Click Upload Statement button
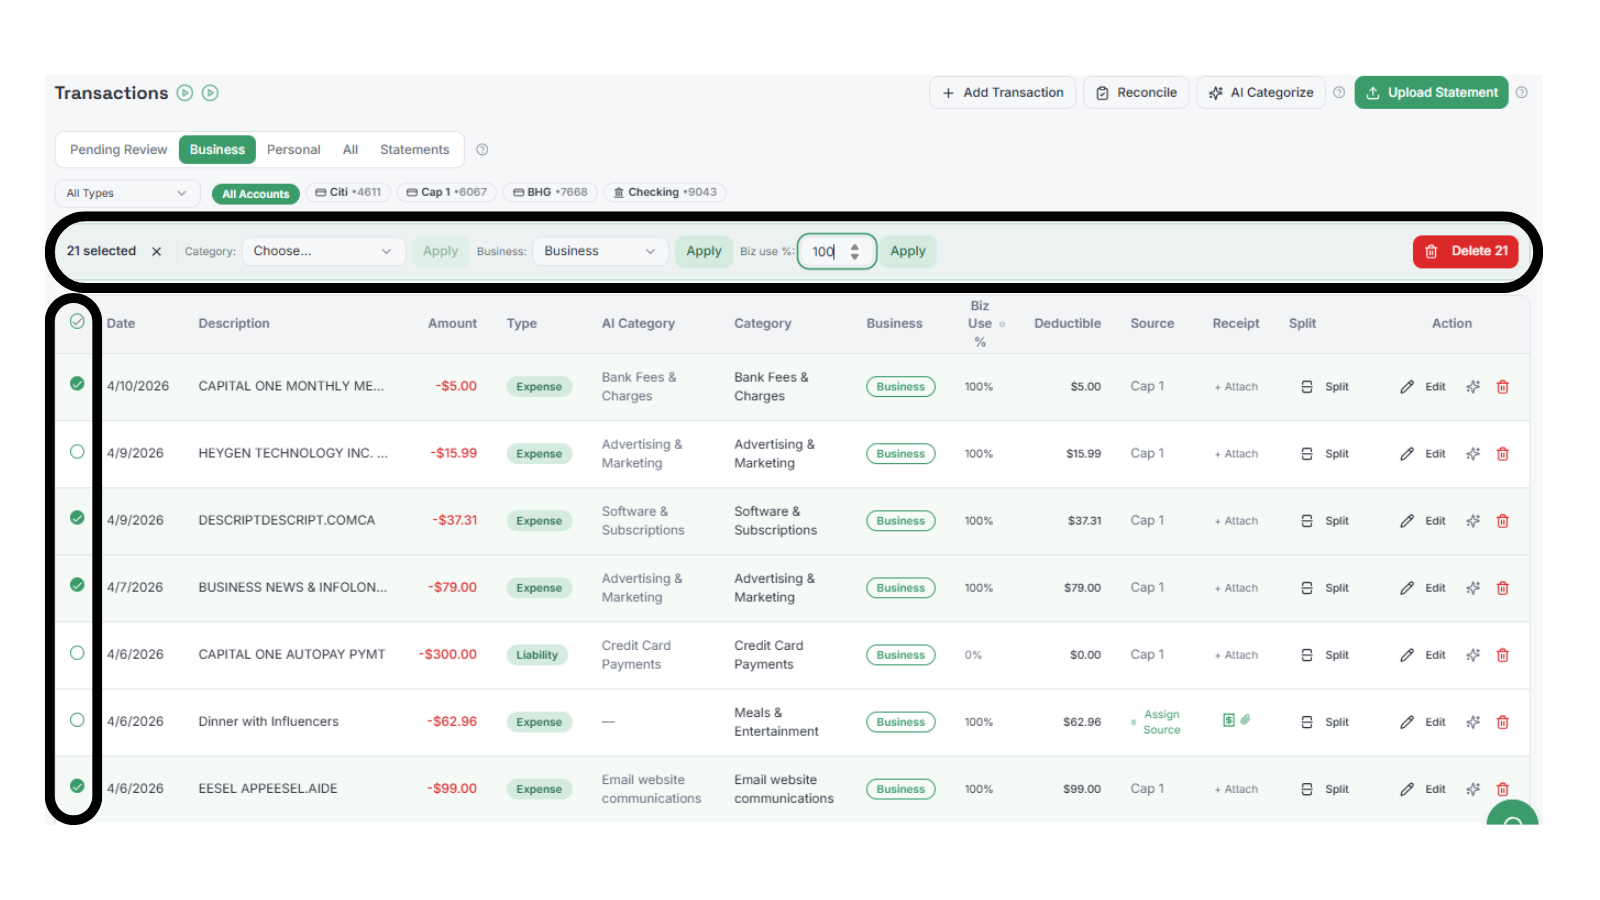The width and height of the screenshot is (1600, 900). point(1431,92)
